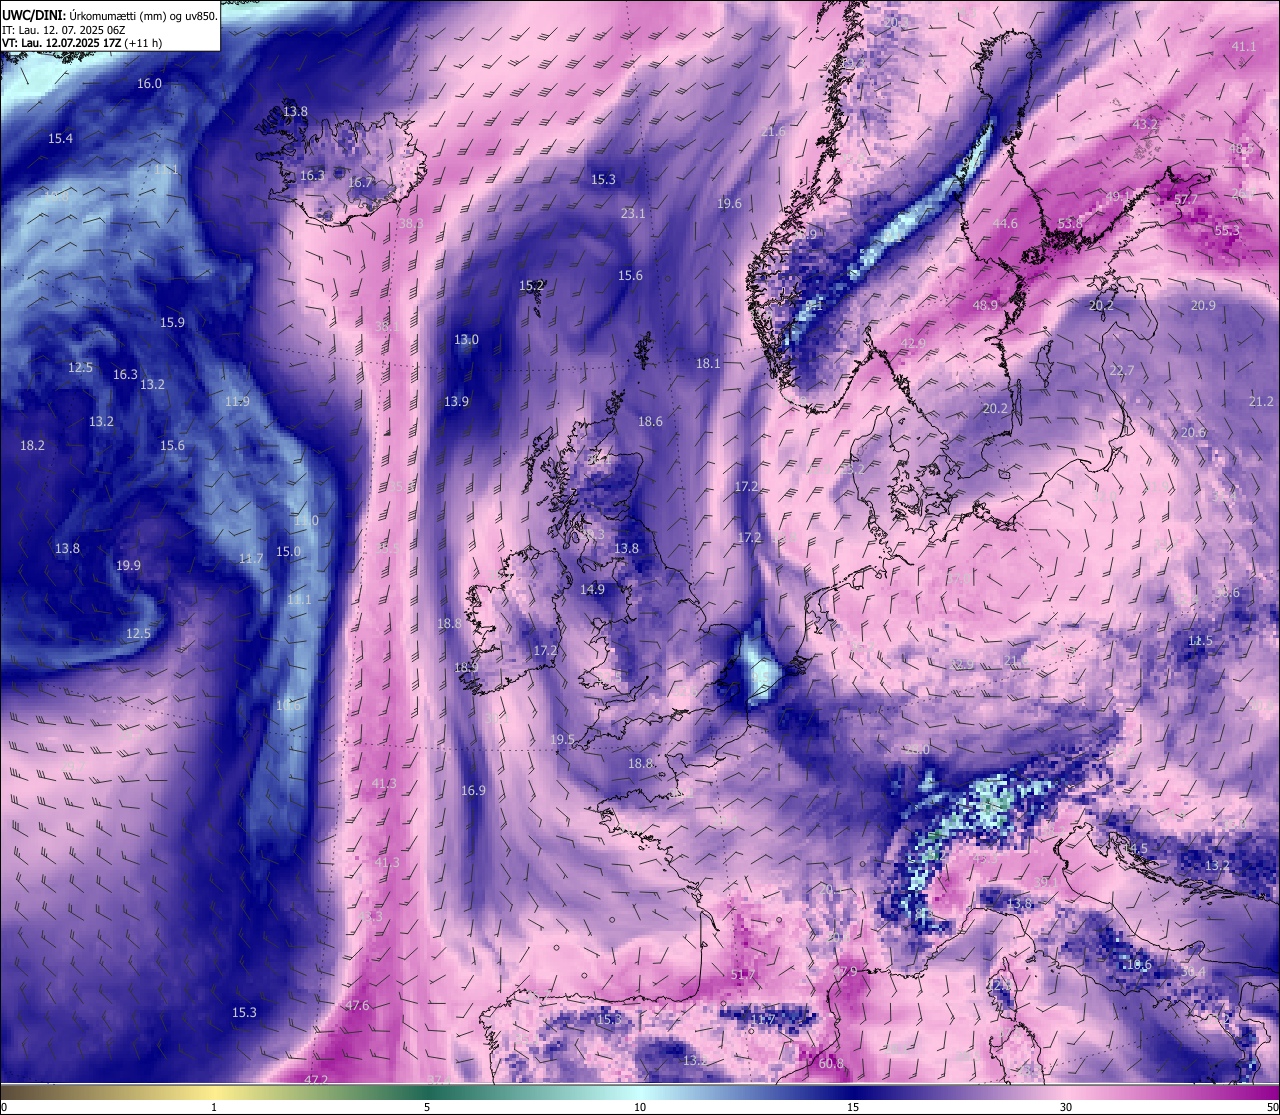Click the 47.6 value label
The height and width of the screenshot is (1115, 1280).
click(x=357, y=1006)
